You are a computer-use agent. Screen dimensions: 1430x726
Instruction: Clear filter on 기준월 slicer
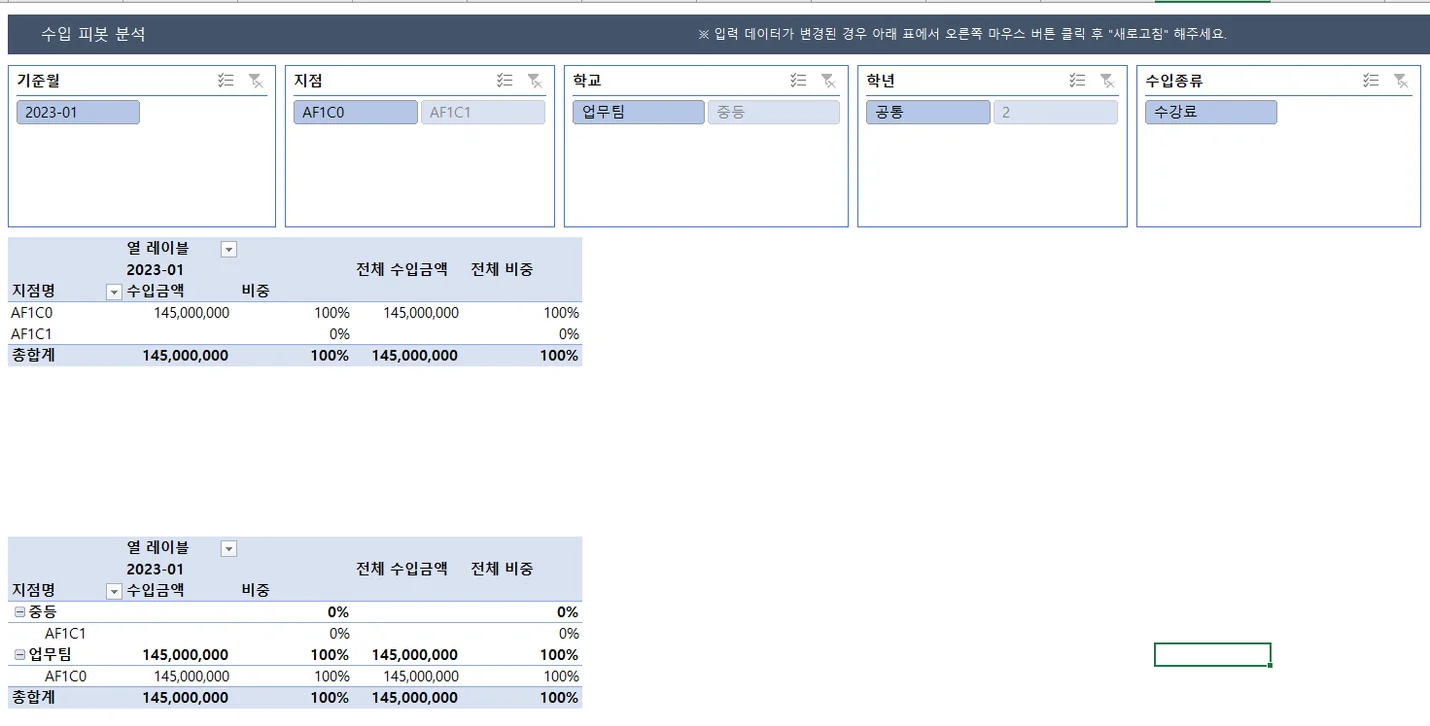click(x=255, y=81)
